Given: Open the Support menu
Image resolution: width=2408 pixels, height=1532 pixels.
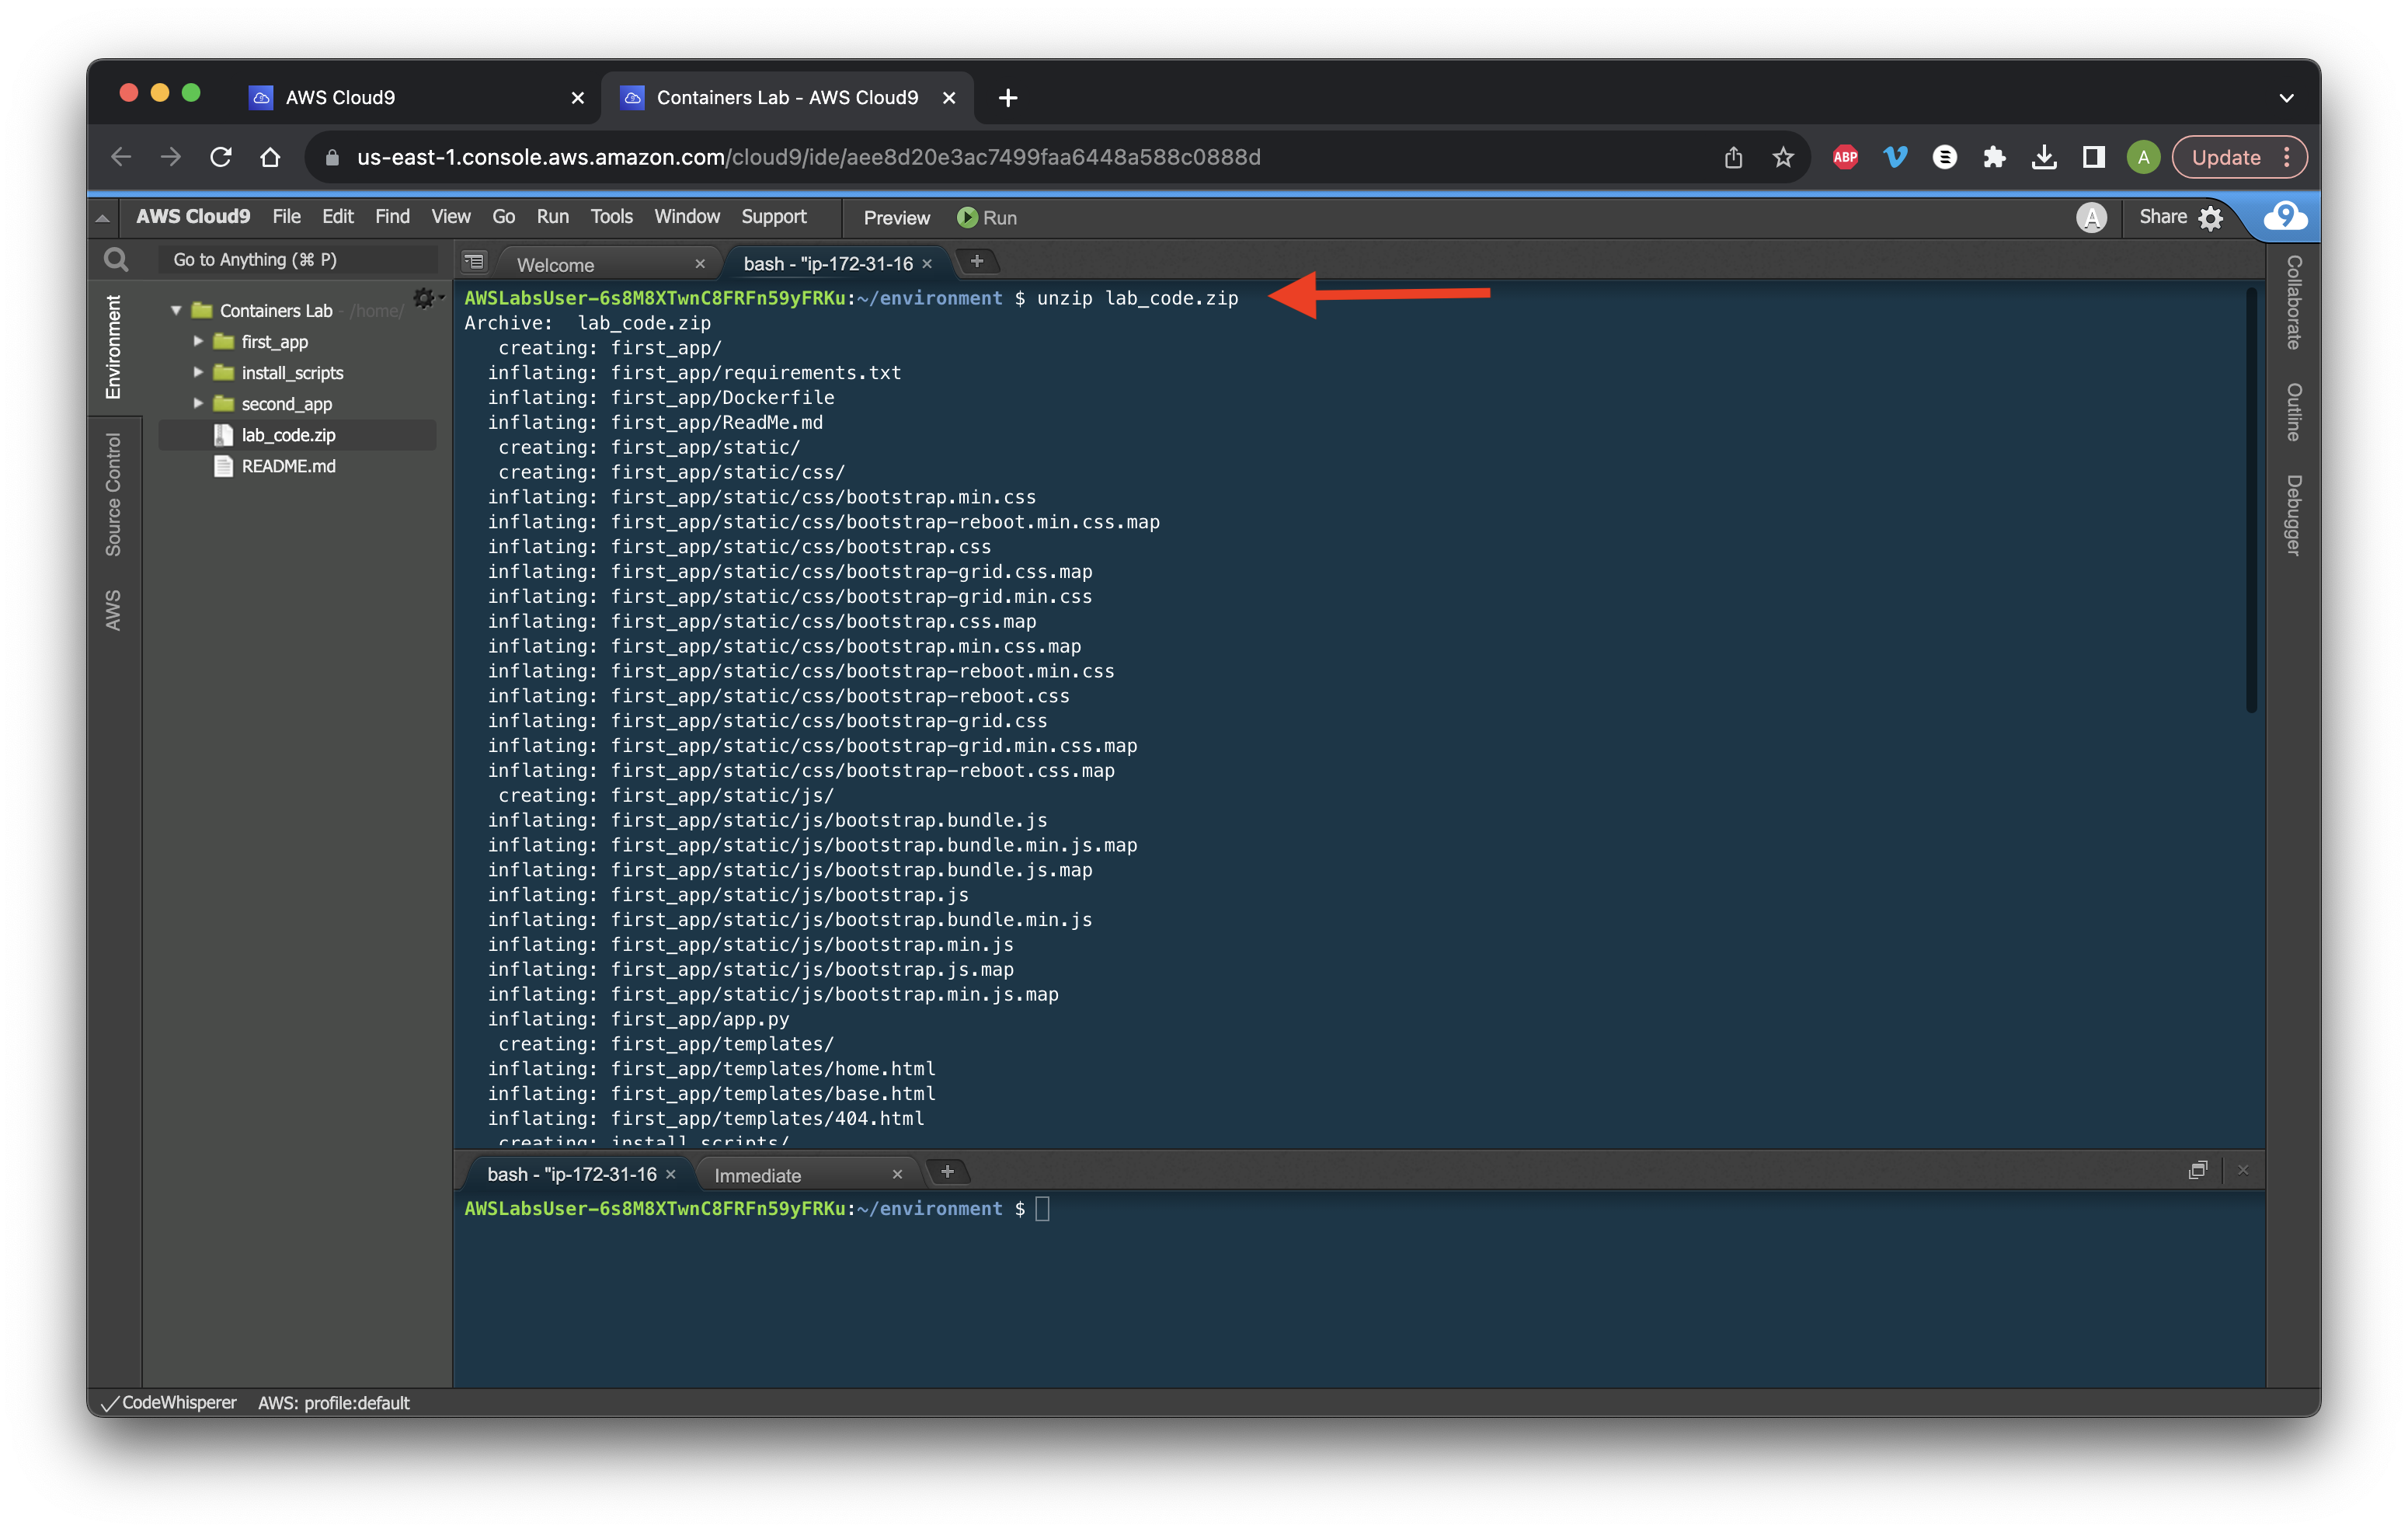Looking at the screenshot, I should point(773,217).
